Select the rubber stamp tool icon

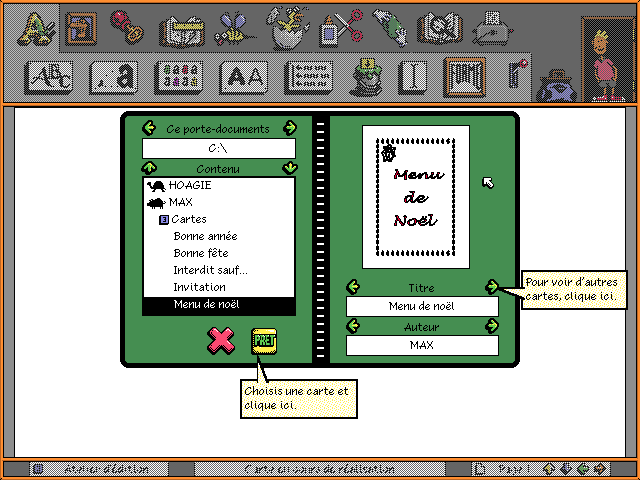pyautogui.click(x=125, y=26)
